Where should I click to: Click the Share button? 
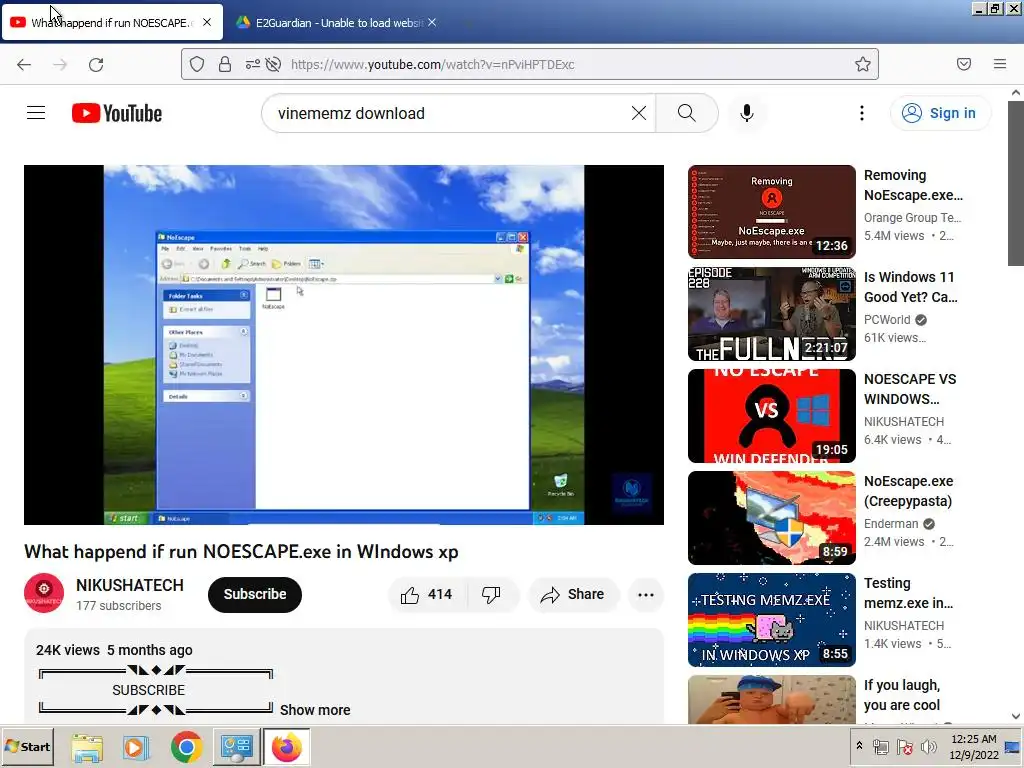click(573, 594)
